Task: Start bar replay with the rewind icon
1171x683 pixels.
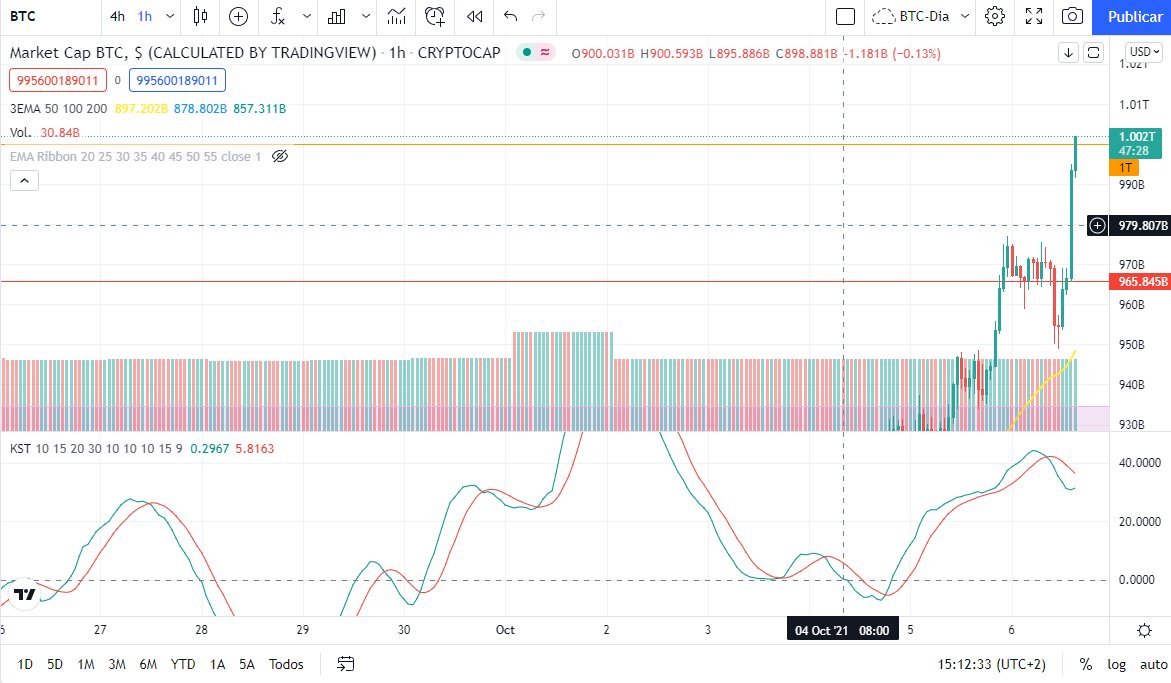Action: pyautogui.click(x=476, y=17)
